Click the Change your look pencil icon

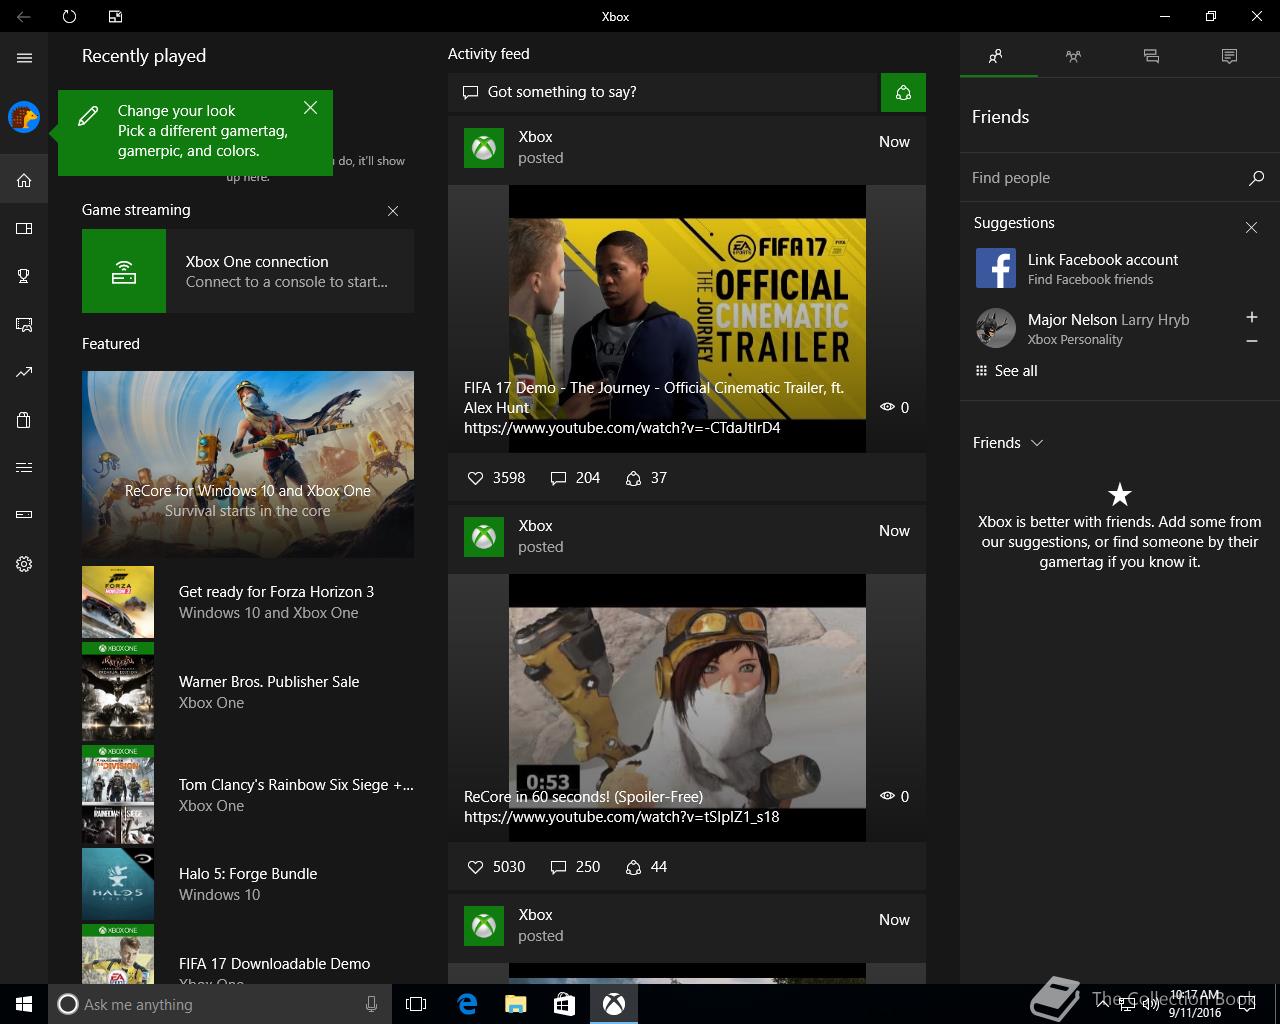88,116
